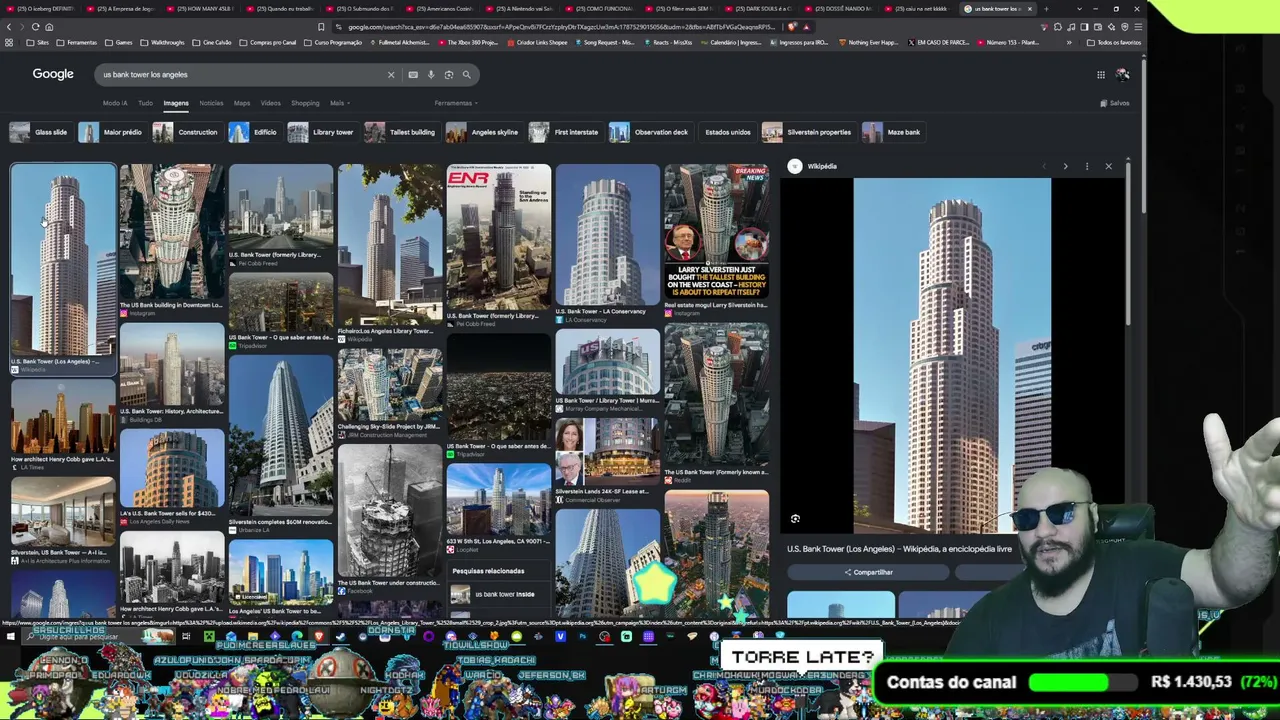
Task: Open the Windows Start menu
Action: pyautogui.click(x=10, y=636)
